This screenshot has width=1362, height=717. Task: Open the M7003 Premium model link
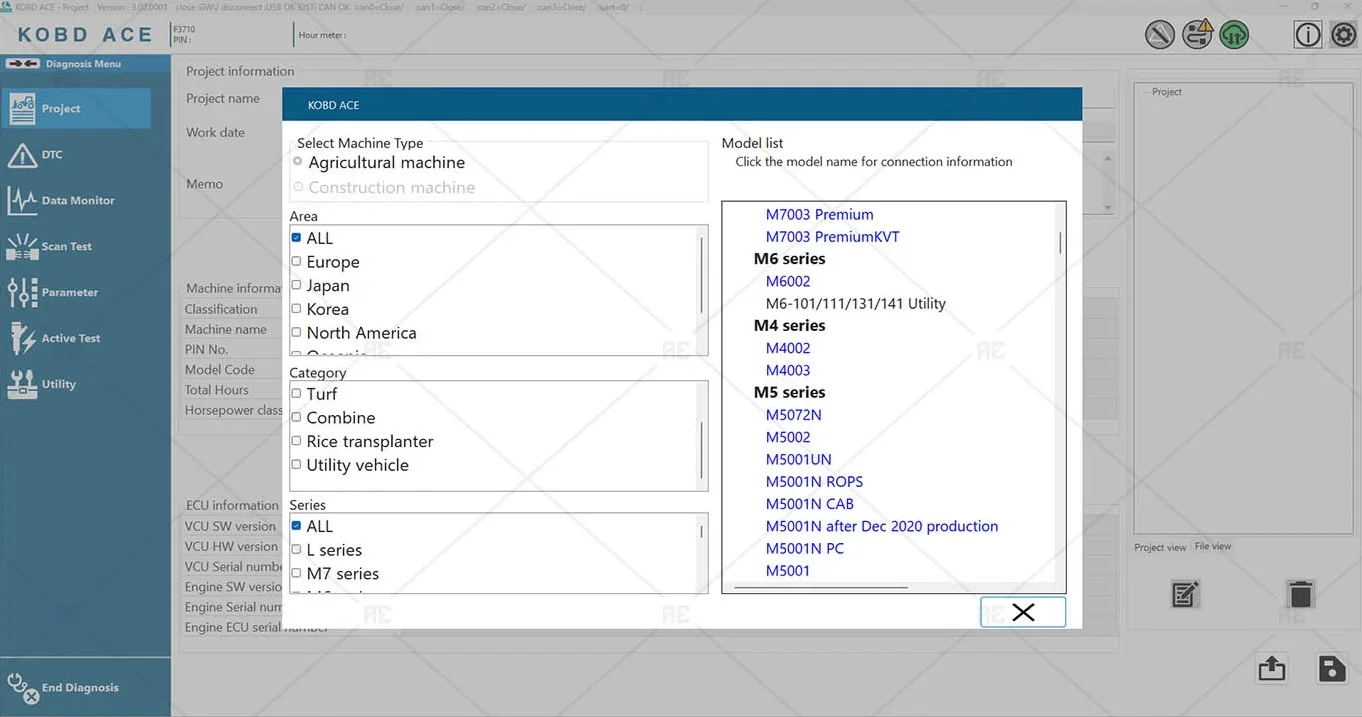click(820, 214)
